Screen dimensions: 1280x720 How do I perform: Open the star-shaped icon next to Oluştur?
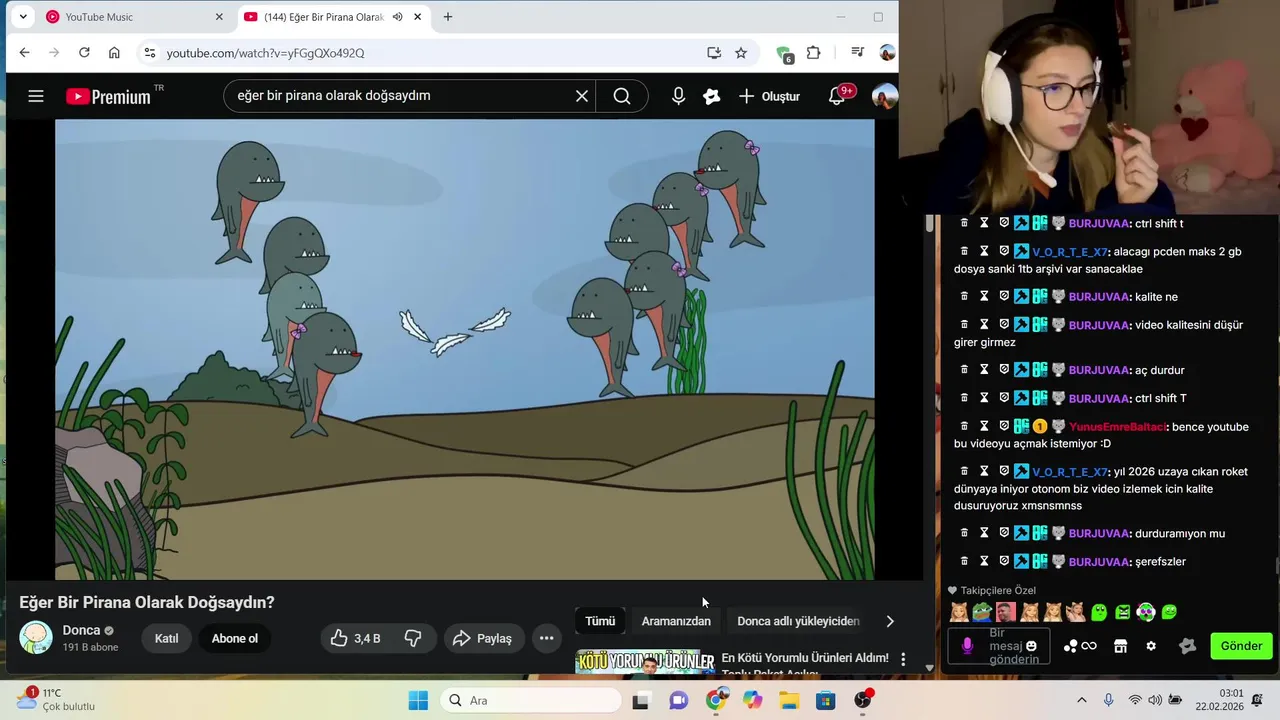coord(712,96)
